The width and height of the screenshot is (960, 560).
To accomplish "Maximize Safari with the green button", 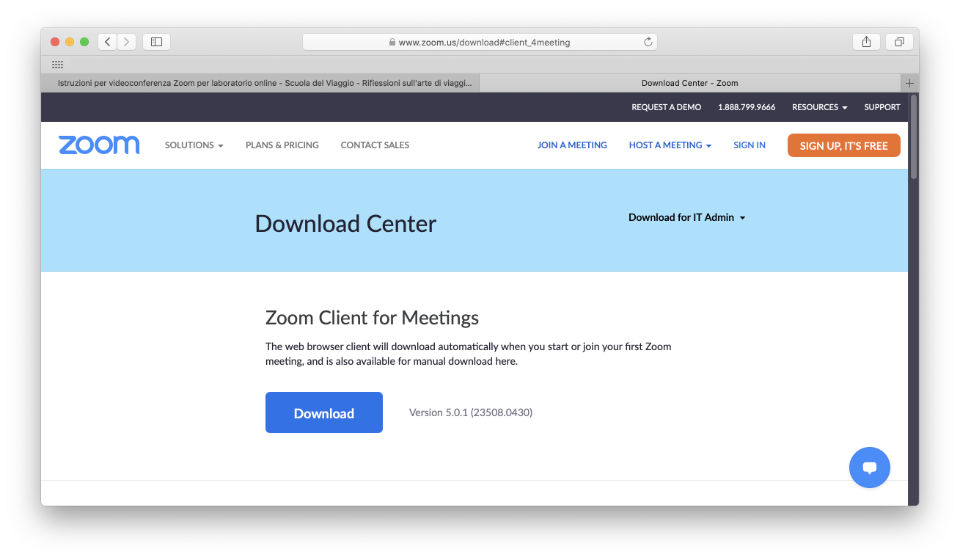I will point(84,42).
